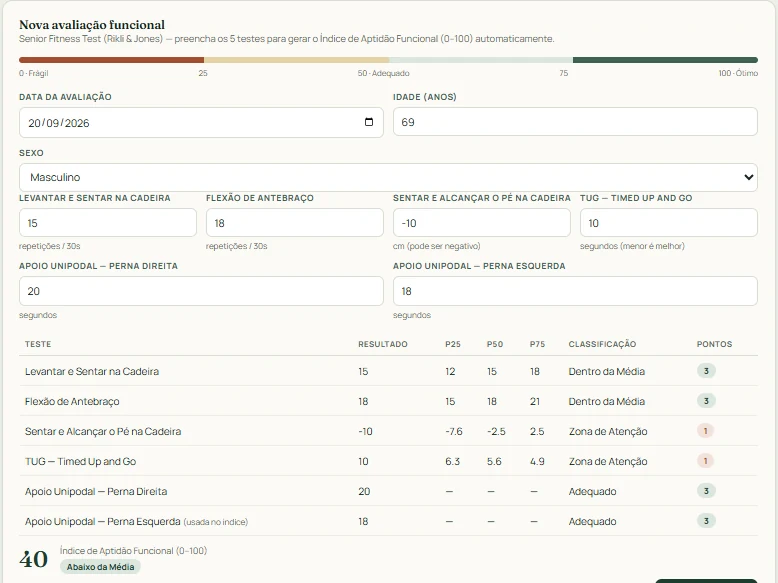
Task: Click the Flexão de Antebraço input field
Action: [295, 223]
